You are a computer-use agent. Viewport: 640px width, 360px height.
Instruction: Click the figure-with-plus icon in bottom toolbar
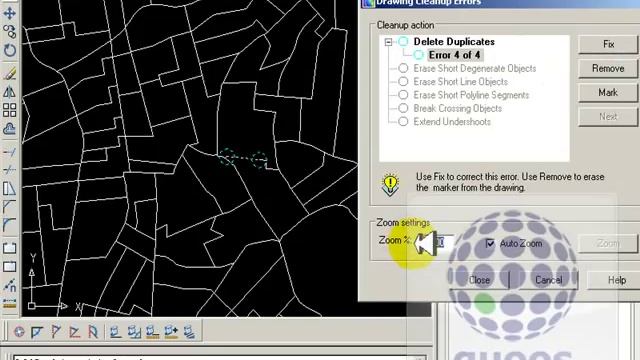[x=171, y=332]
